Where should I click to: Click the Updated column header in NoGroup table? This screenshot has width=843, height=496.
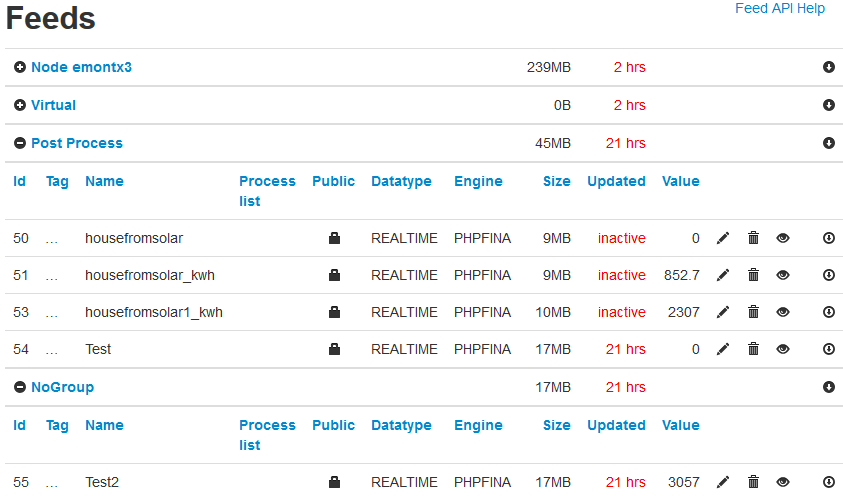[x=616, y=426]
